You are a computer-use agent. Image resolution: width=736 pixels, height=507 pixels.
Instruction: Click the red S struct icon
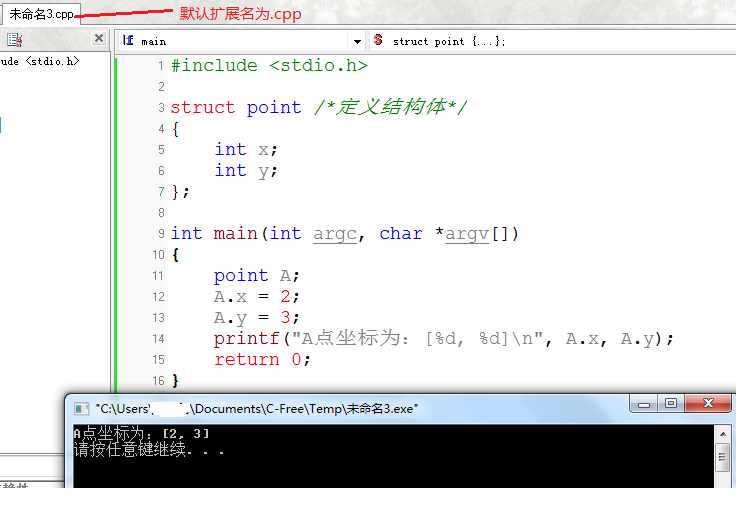[378, 40]
